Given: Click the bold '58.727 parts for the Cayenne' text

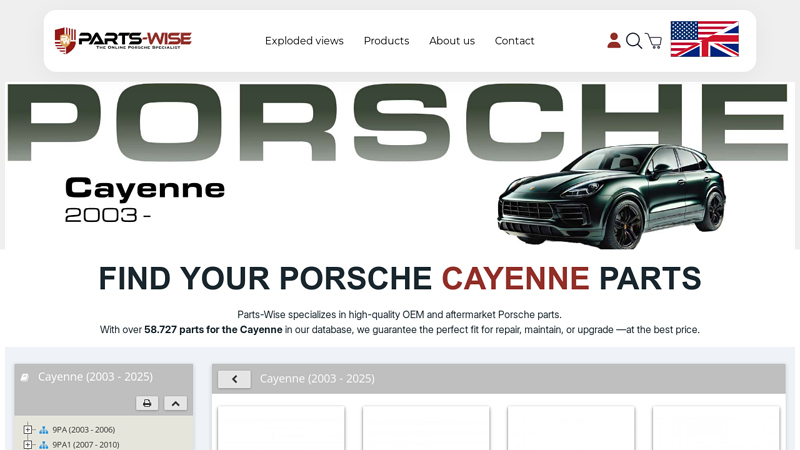Looking at the screenshot, I should coord(213,330).
